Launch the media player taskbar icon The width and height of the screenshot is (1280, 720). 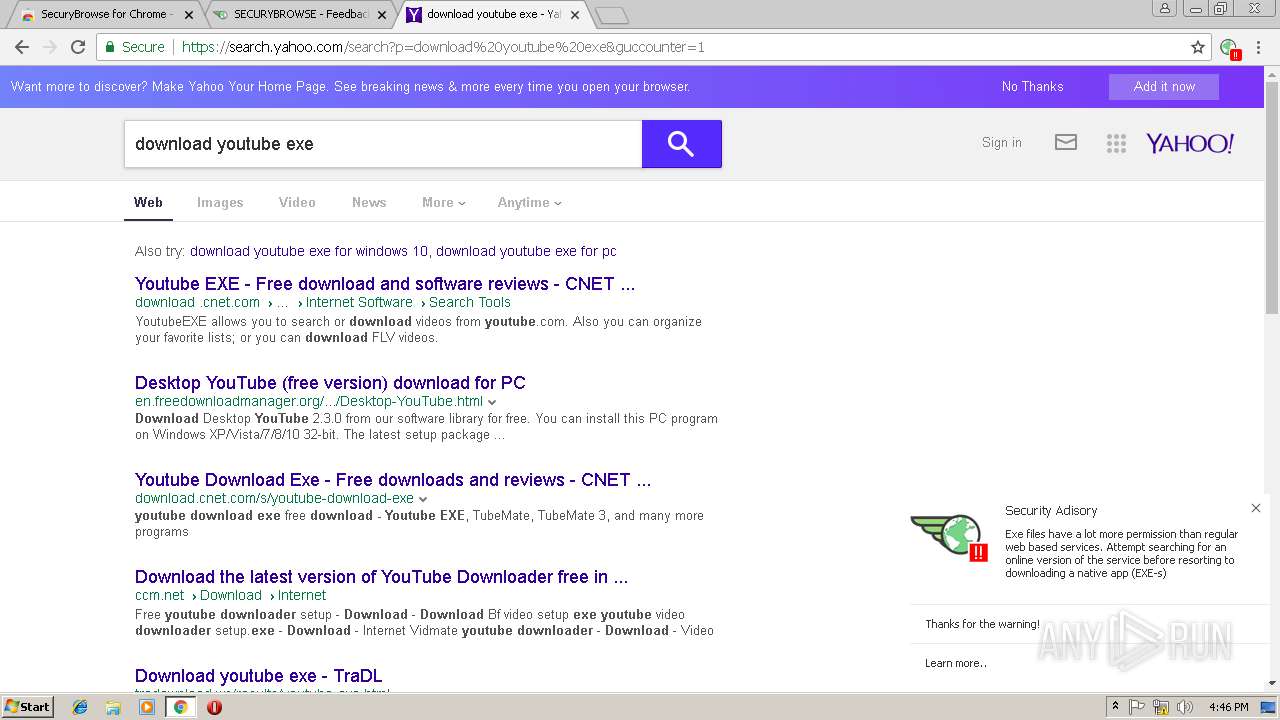147,707
